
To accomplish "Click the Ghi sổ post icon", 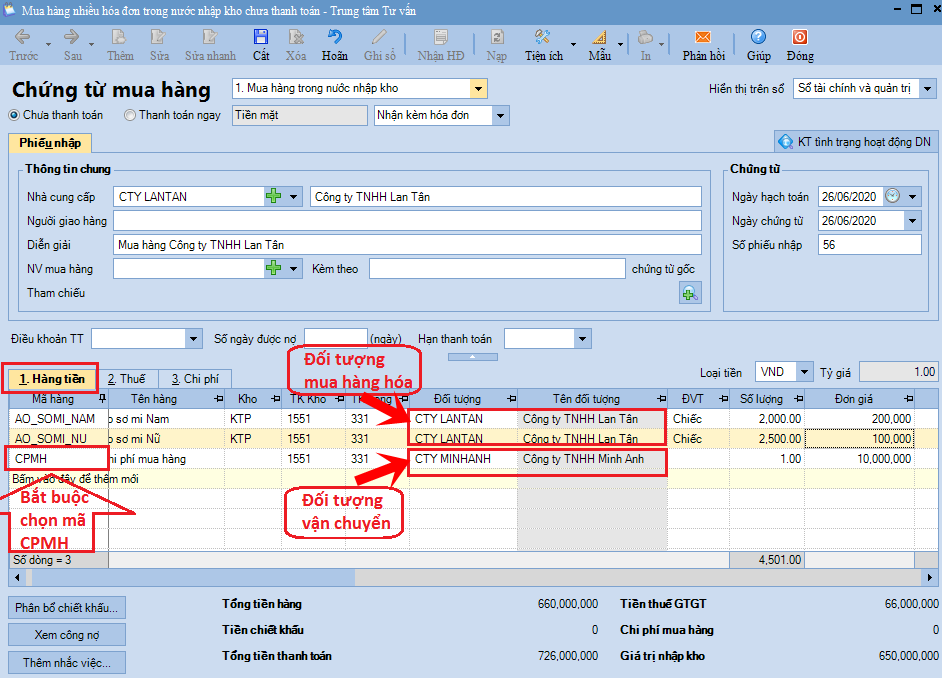I will point(379,45).
